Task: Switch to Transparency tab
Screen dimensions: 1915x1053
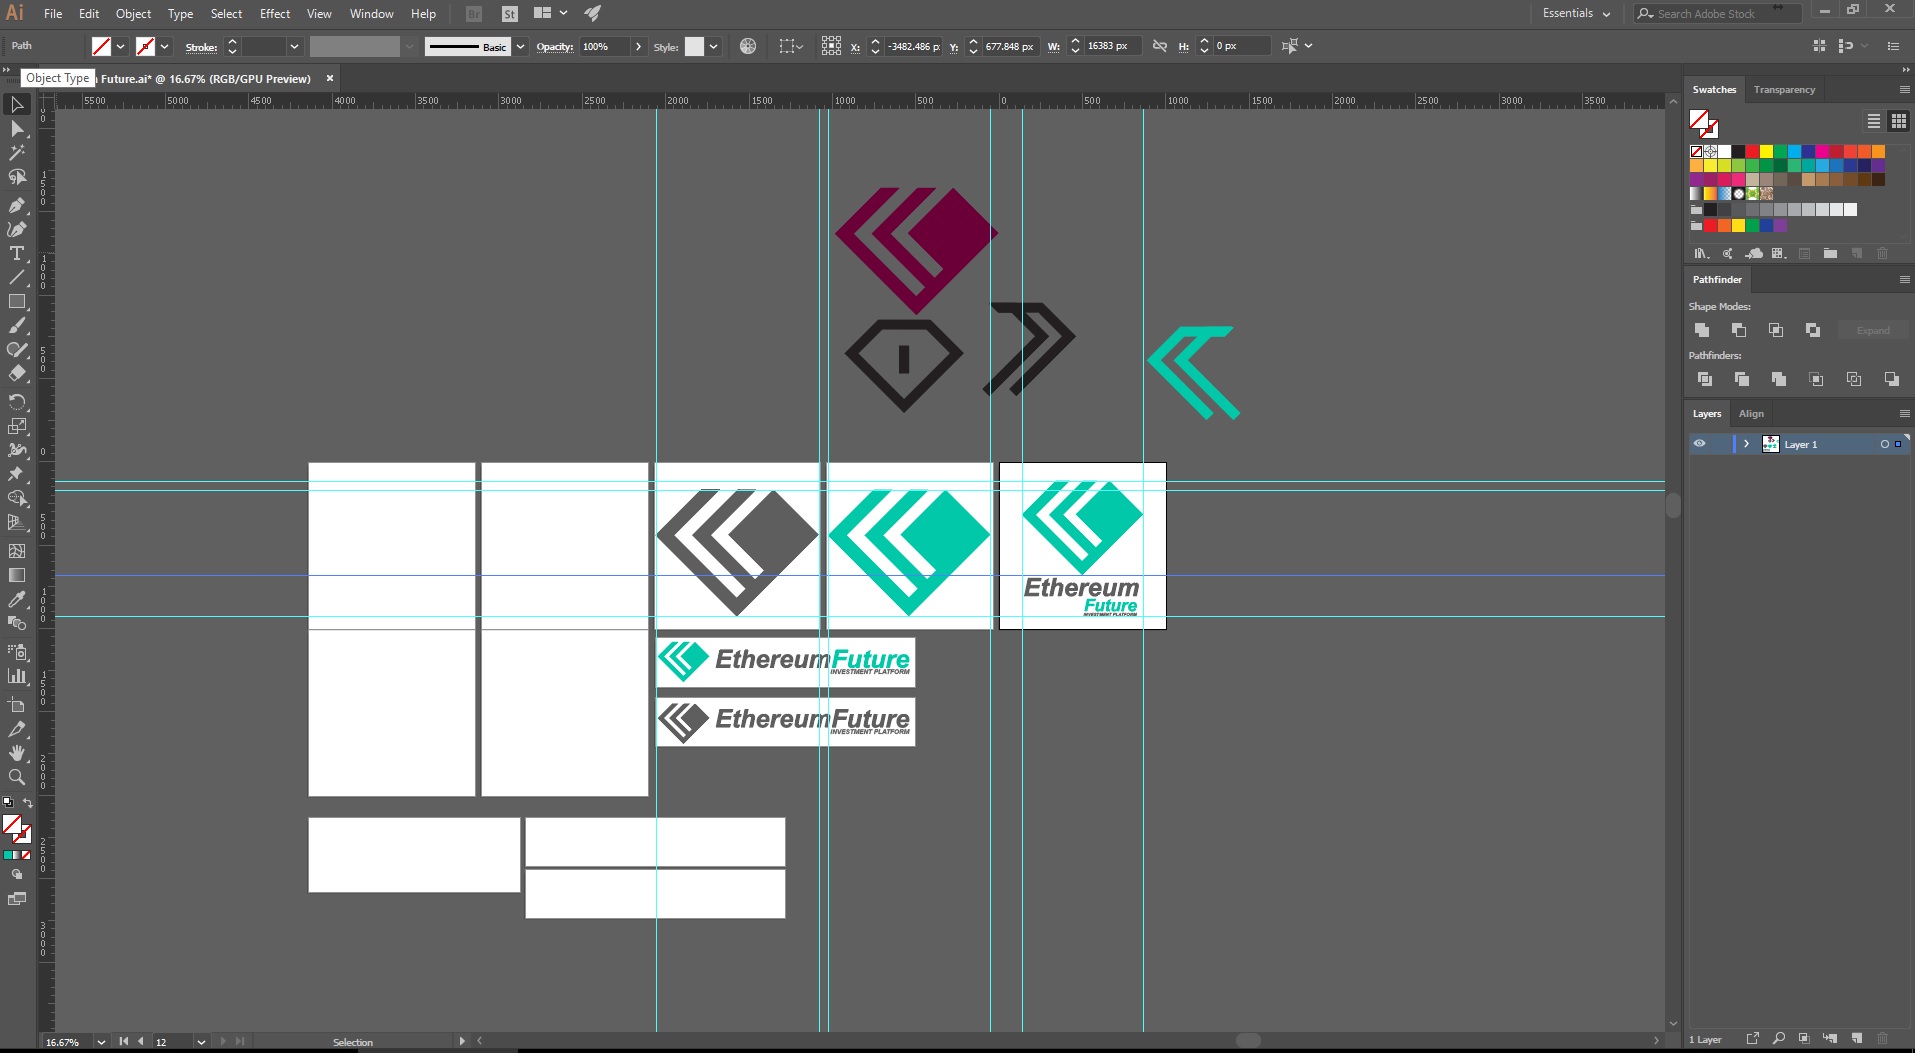Action: point(1784,90)
